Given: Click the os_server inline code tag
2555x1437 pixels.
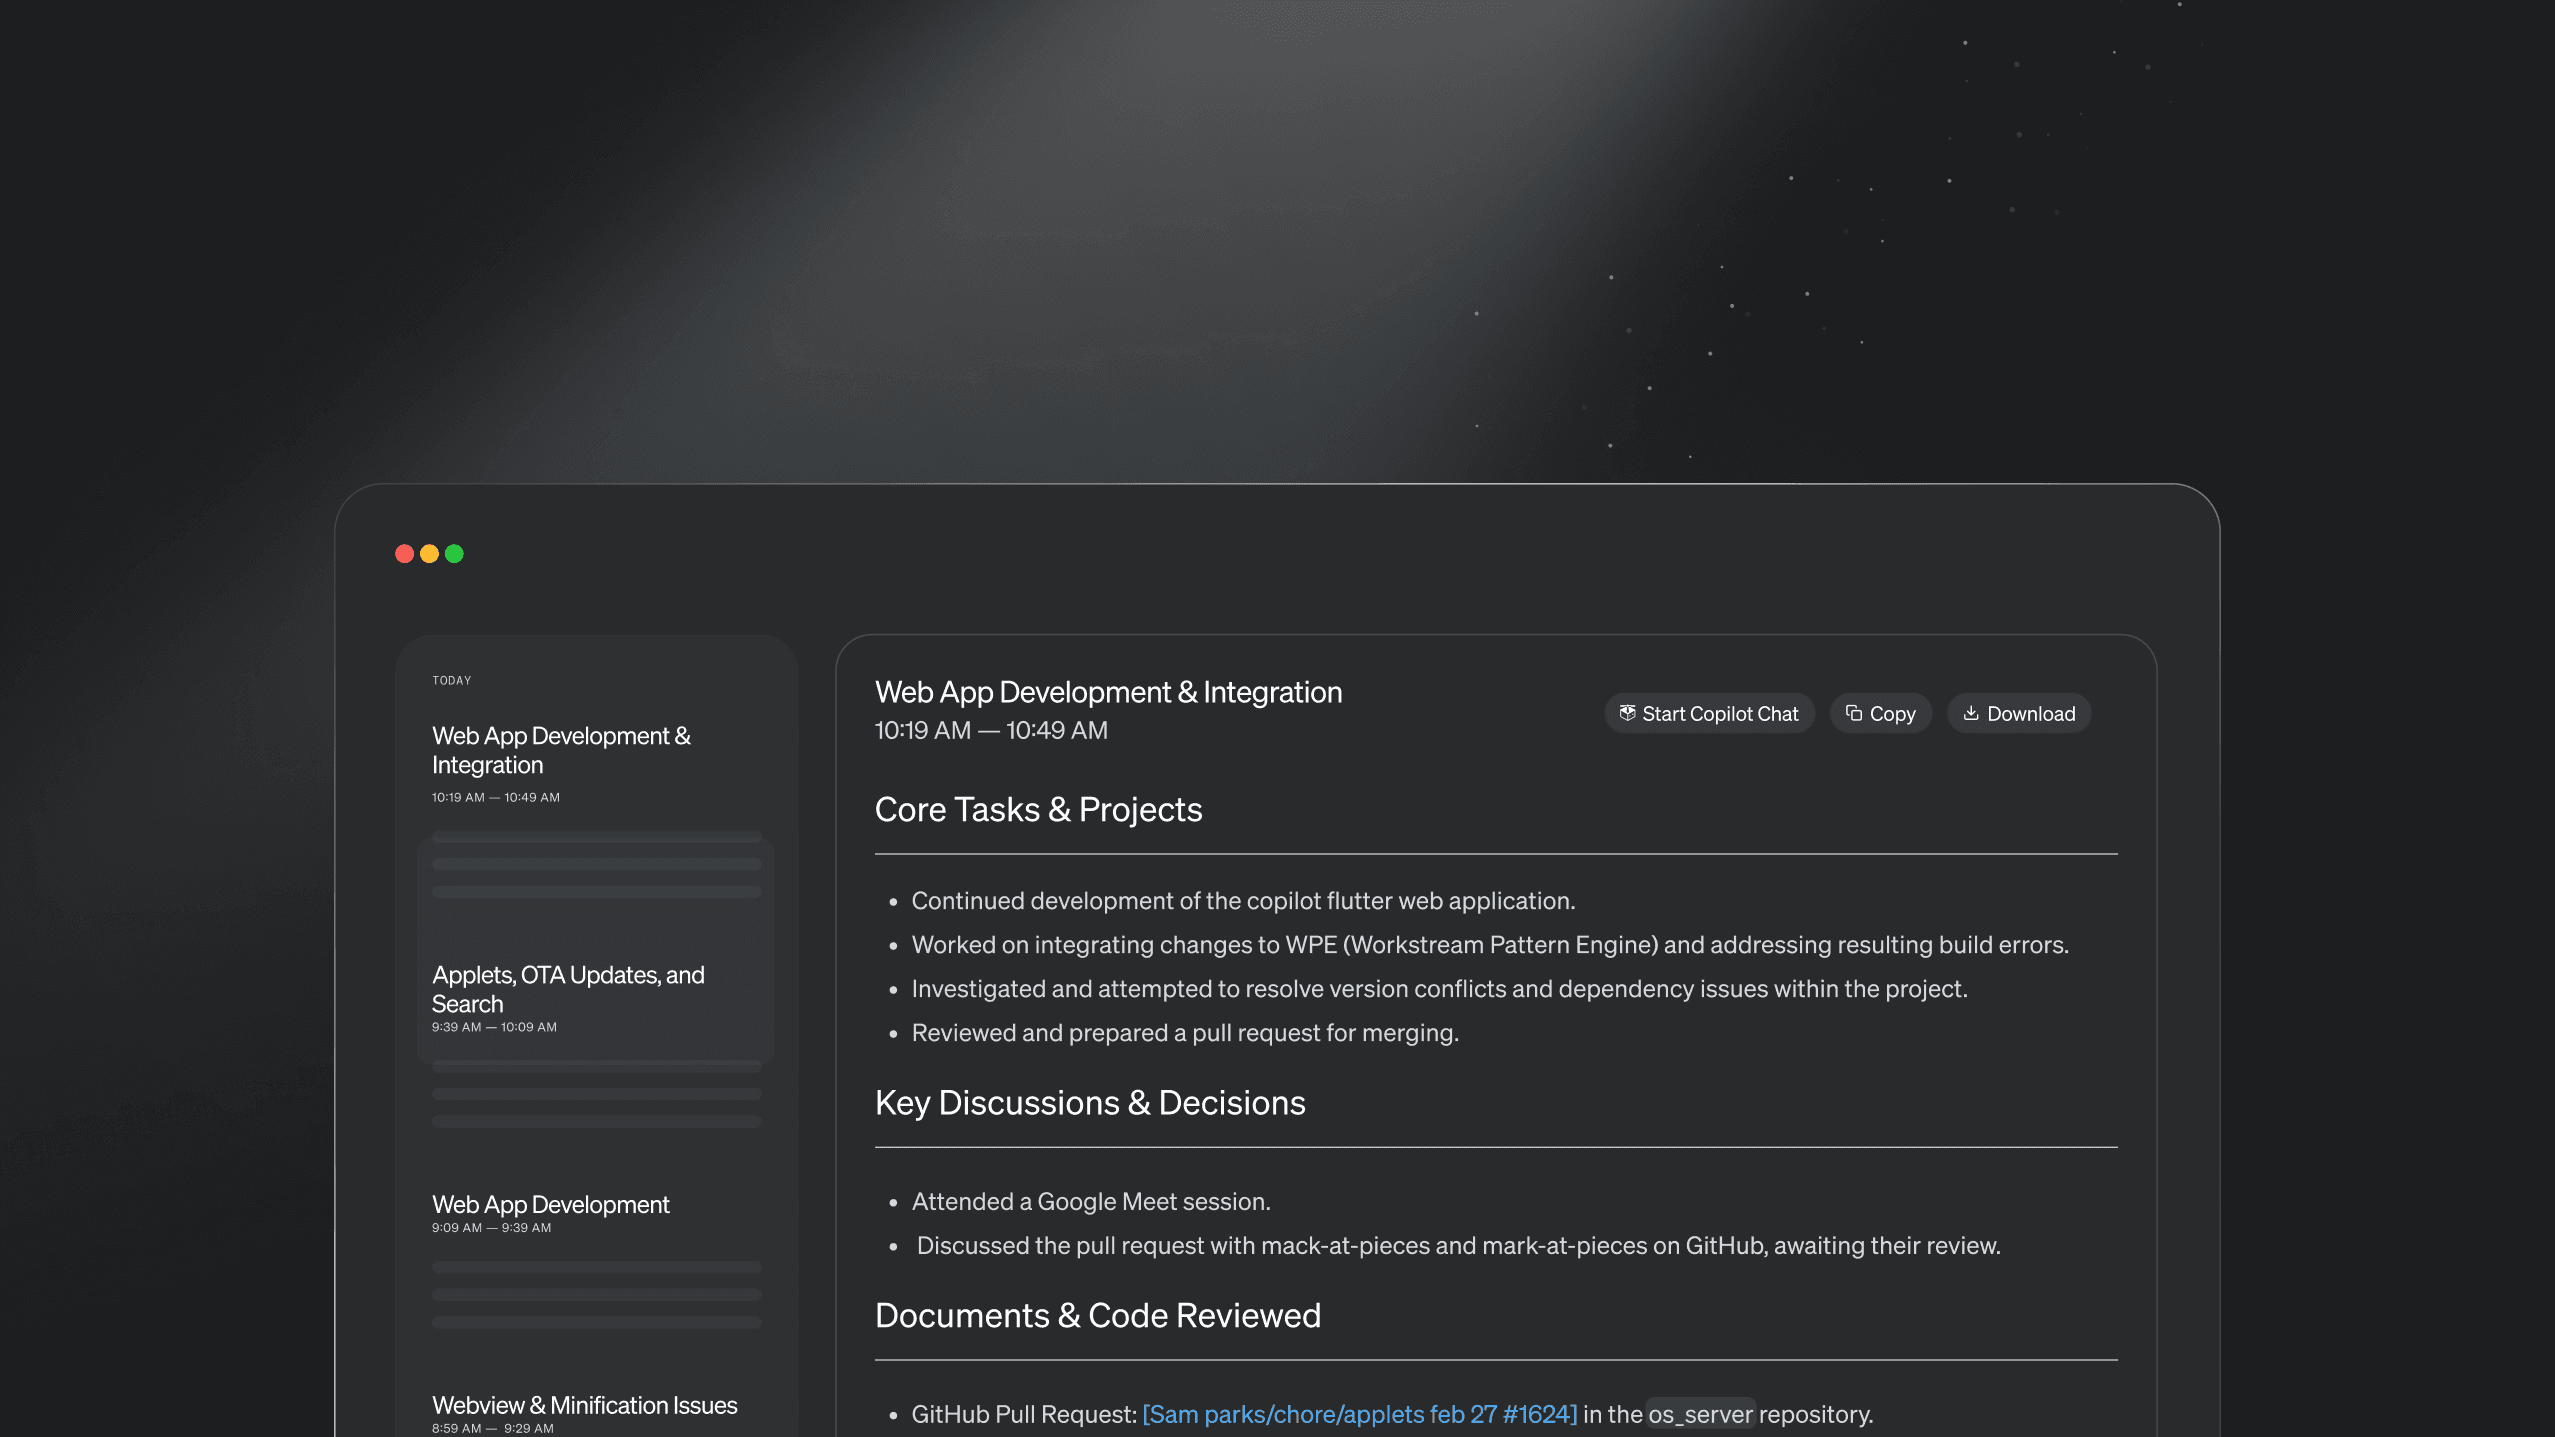Looking at the screenshot, I should (x=1699, y=1414).
